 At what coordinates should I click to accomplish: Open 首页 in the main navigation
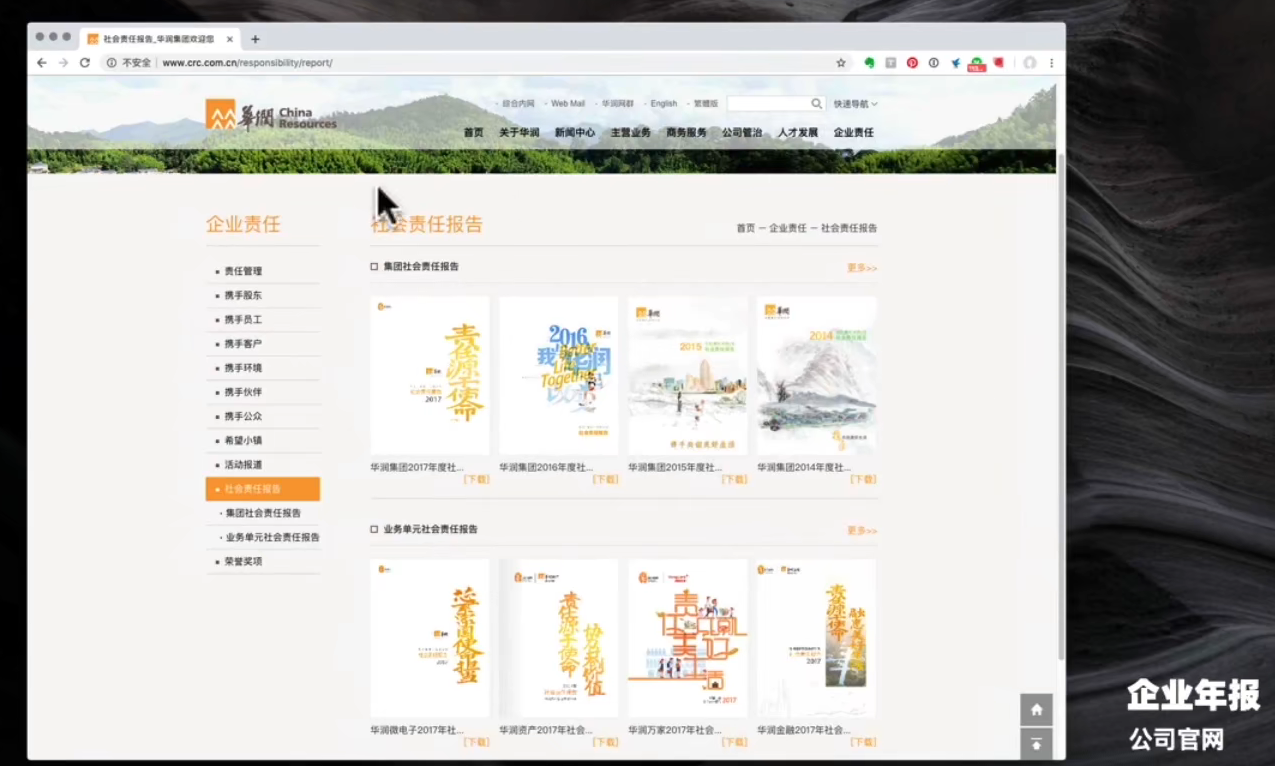click(x=473, y=132)
